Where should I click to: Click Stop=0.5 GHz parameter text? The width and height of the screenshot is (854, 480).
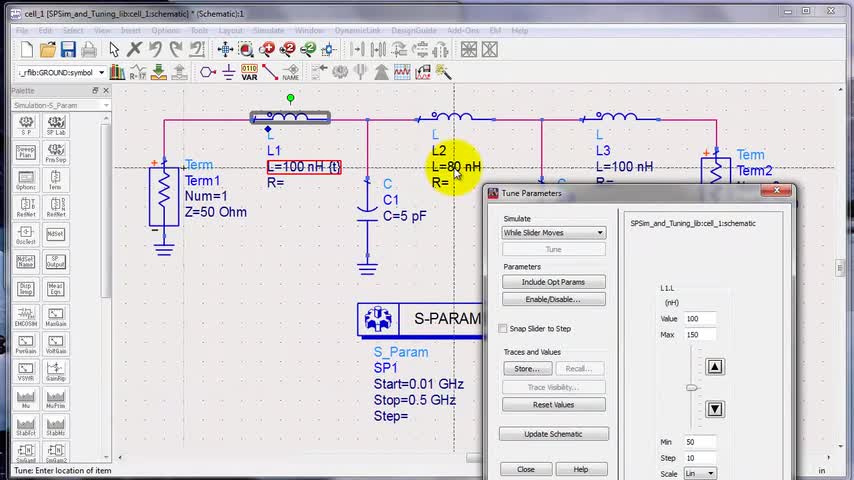[x=414, y=400]
